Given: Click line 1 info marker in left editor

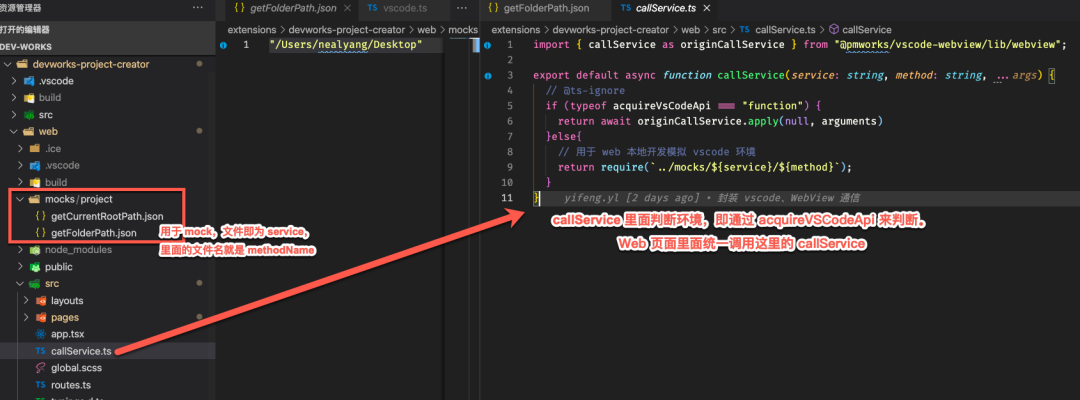Looking at the screenshot, I should pyautogui.click(x=223, y=45).
